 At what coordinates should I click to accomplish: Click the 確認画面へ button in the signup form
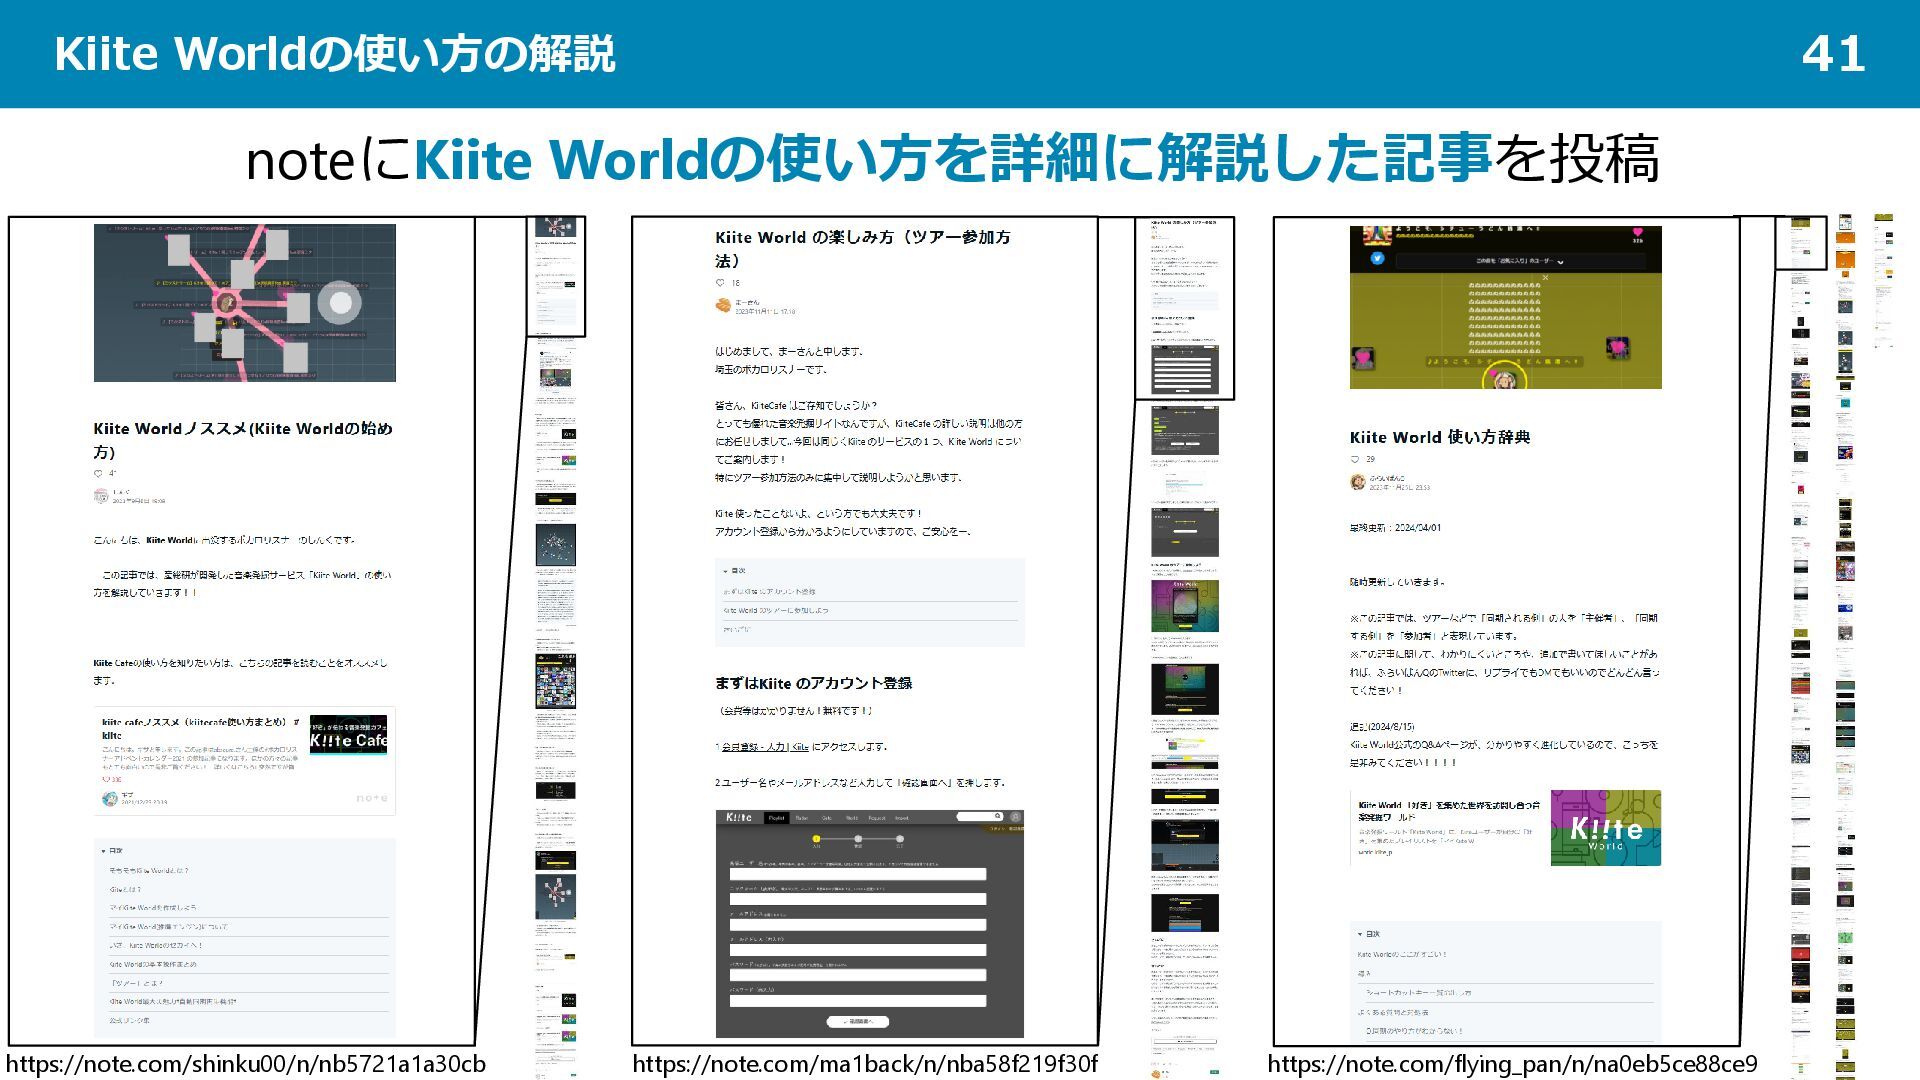857,1021
